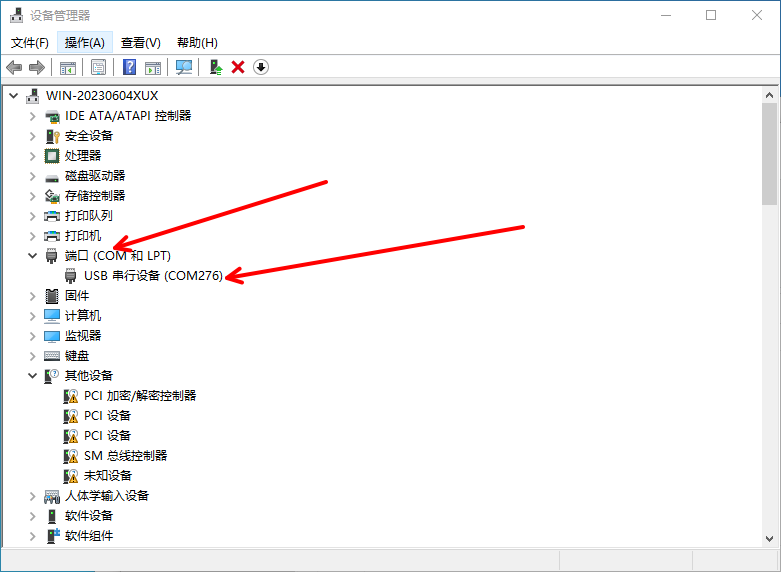Click the Forward arrow toolbar icon
This screenshot has height=572, width=781.
click(37, 67)
